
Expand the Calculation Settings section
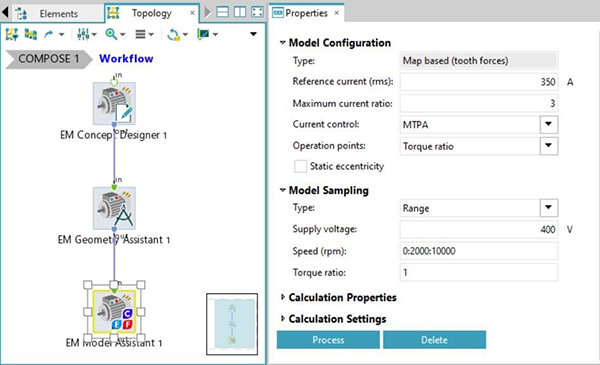click(282, 318)
